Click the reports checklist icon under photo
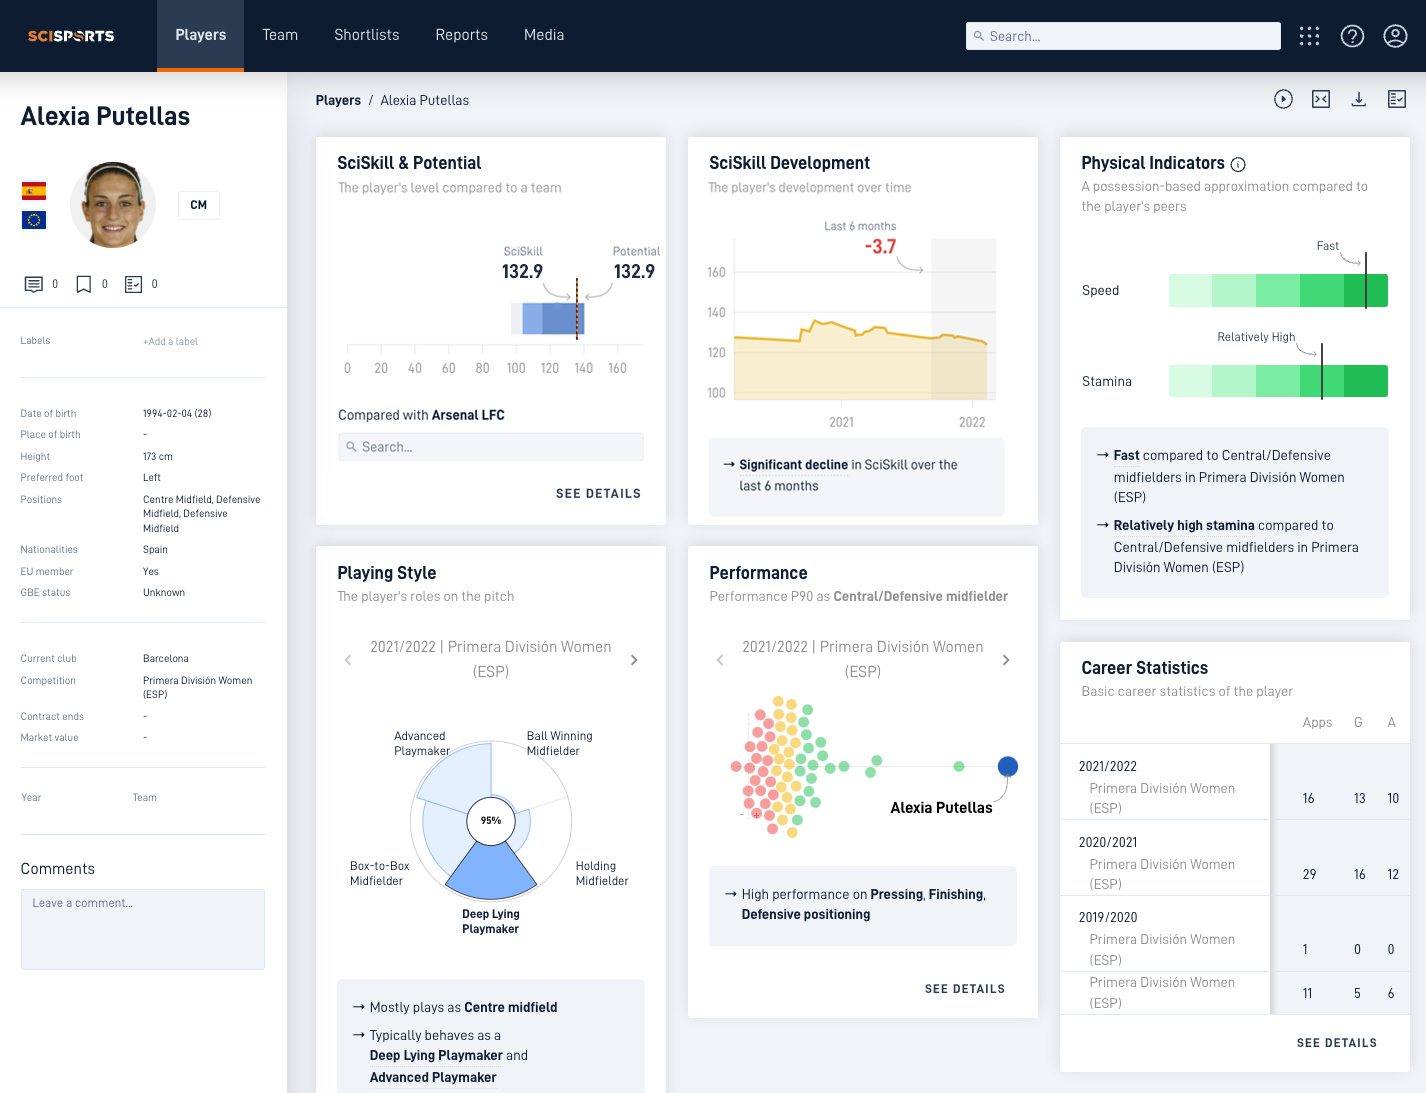Screen dimensions: 1426x1093 coord(134,284)
